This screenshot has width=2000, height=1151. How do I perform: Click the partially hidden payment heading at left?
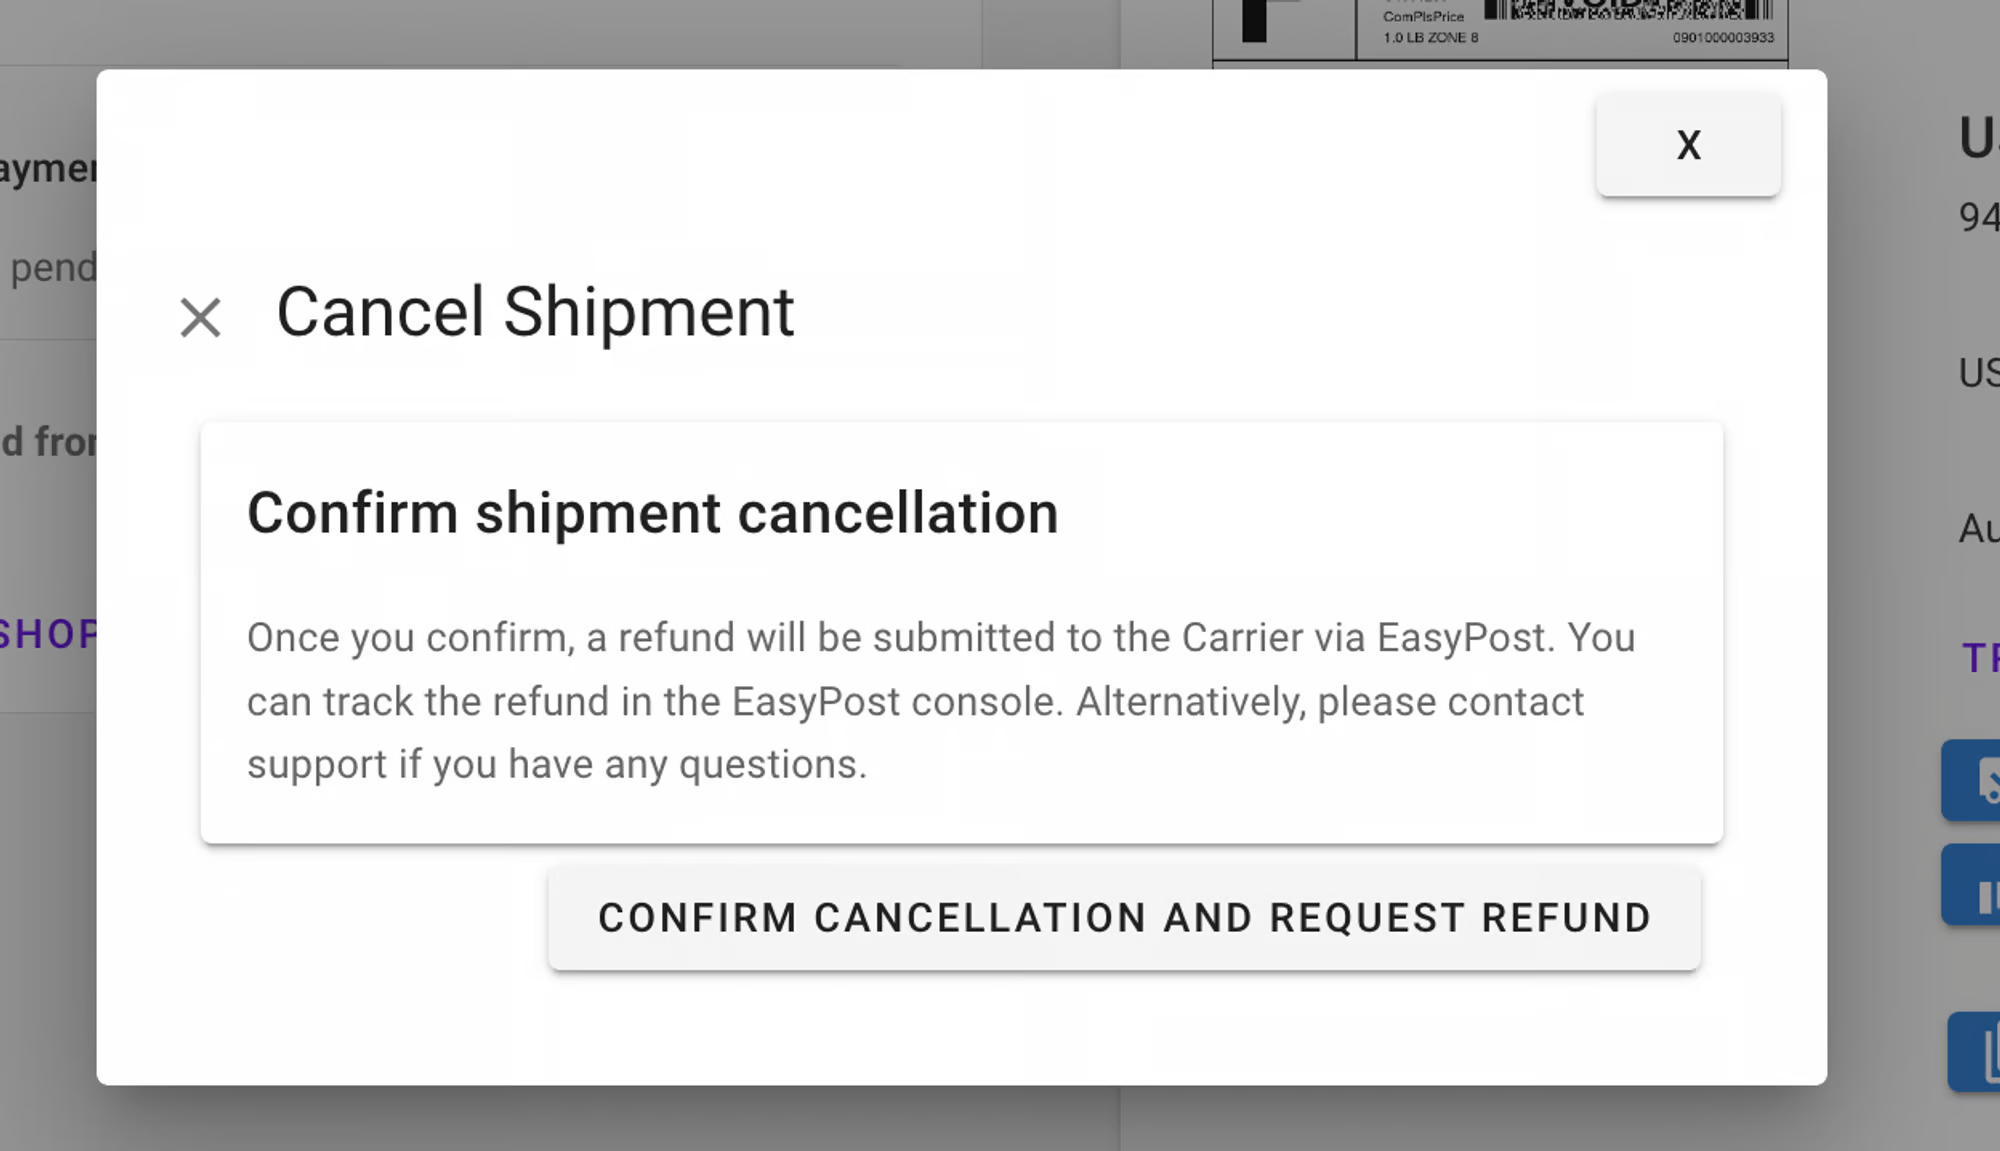coord(48,168)
